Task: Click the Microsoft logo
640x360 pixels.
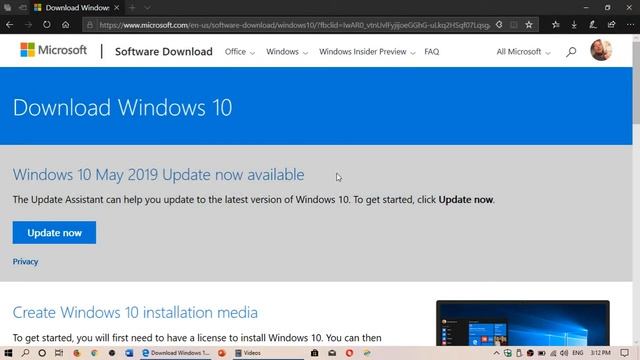Action: pos(53,50)
